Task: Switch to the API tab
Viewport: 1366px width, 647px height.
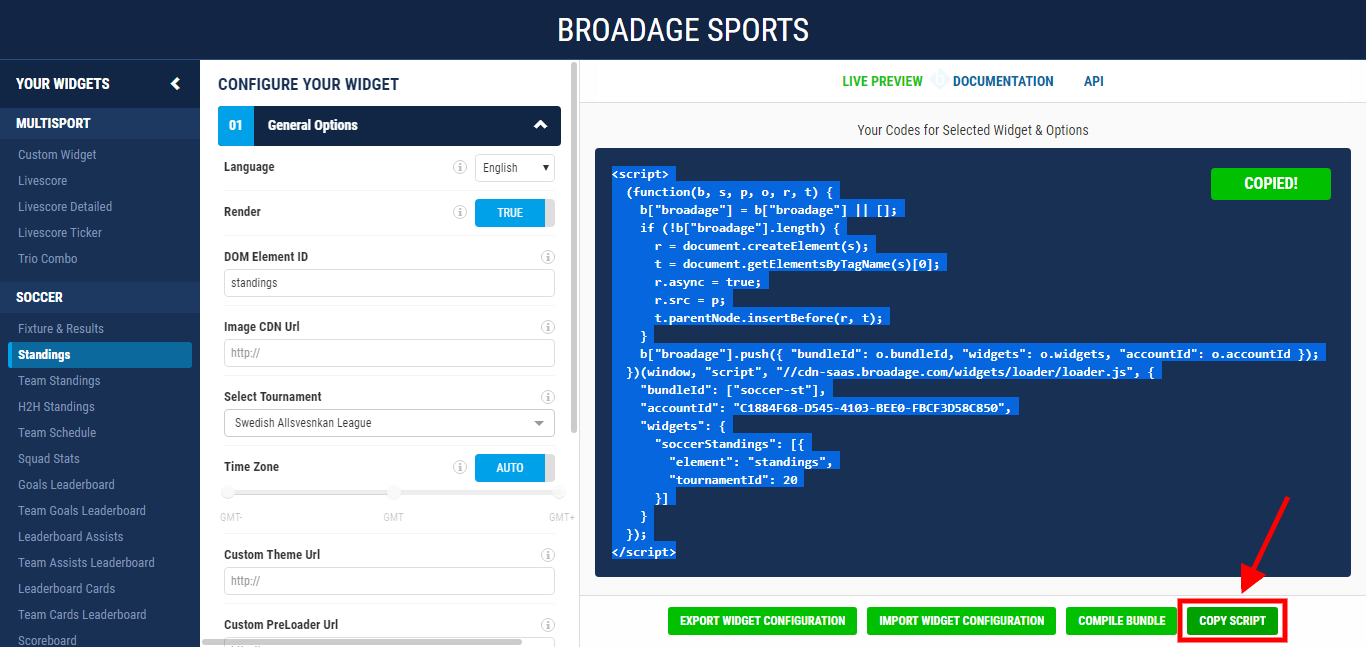Action: pos(1094,82)
